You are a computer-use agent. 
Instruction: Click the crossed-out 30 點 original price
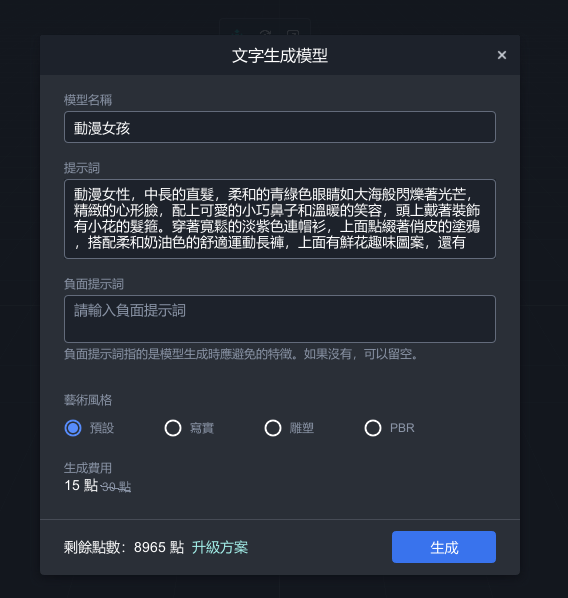pos(116,487)
